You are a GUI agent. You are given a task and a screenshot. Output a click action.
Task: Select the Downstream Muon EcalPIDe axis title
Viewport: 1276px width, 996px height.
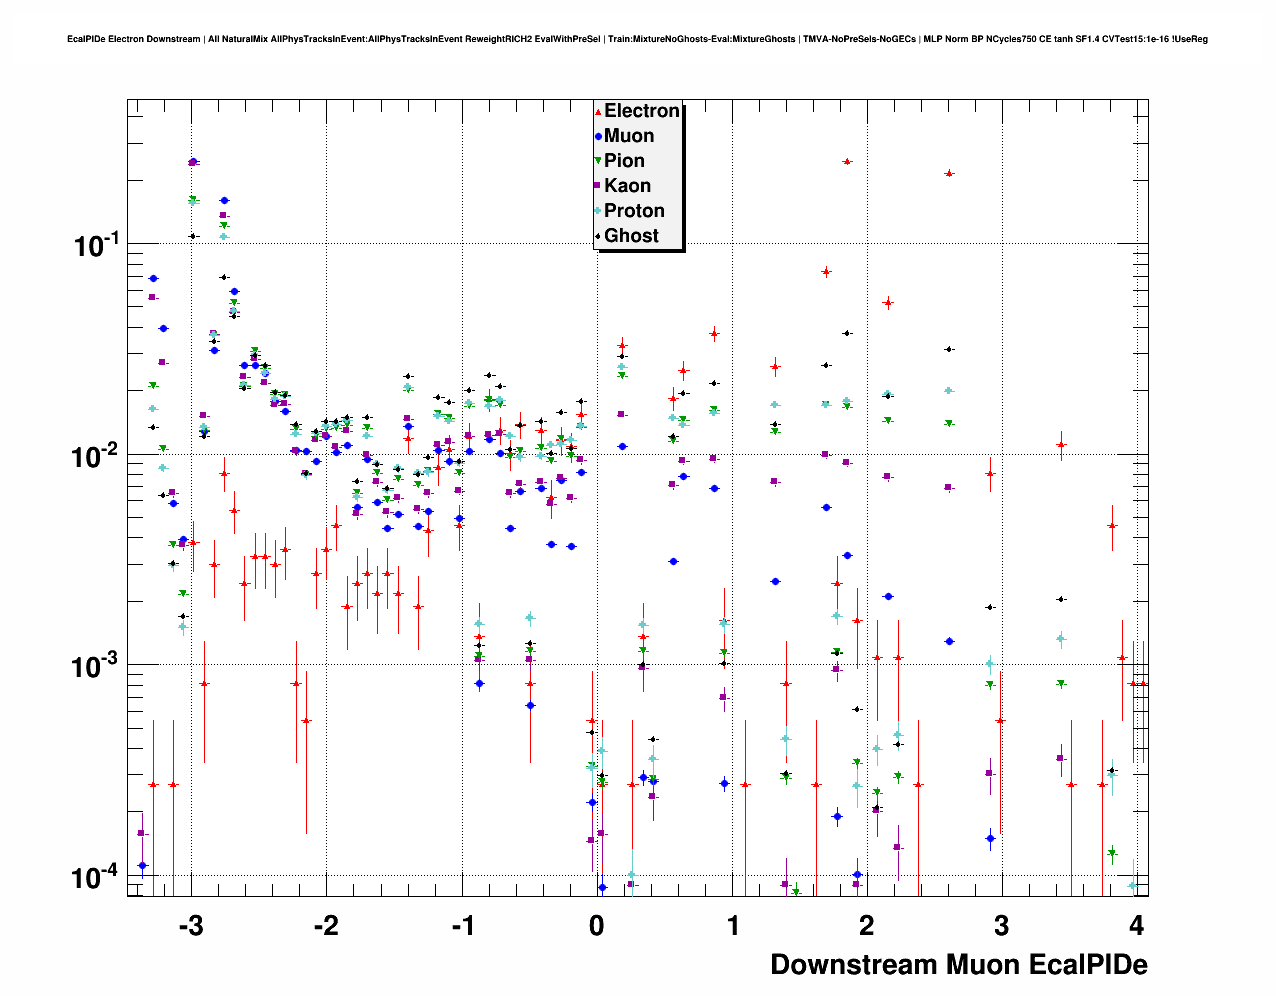tap(958, 965)
